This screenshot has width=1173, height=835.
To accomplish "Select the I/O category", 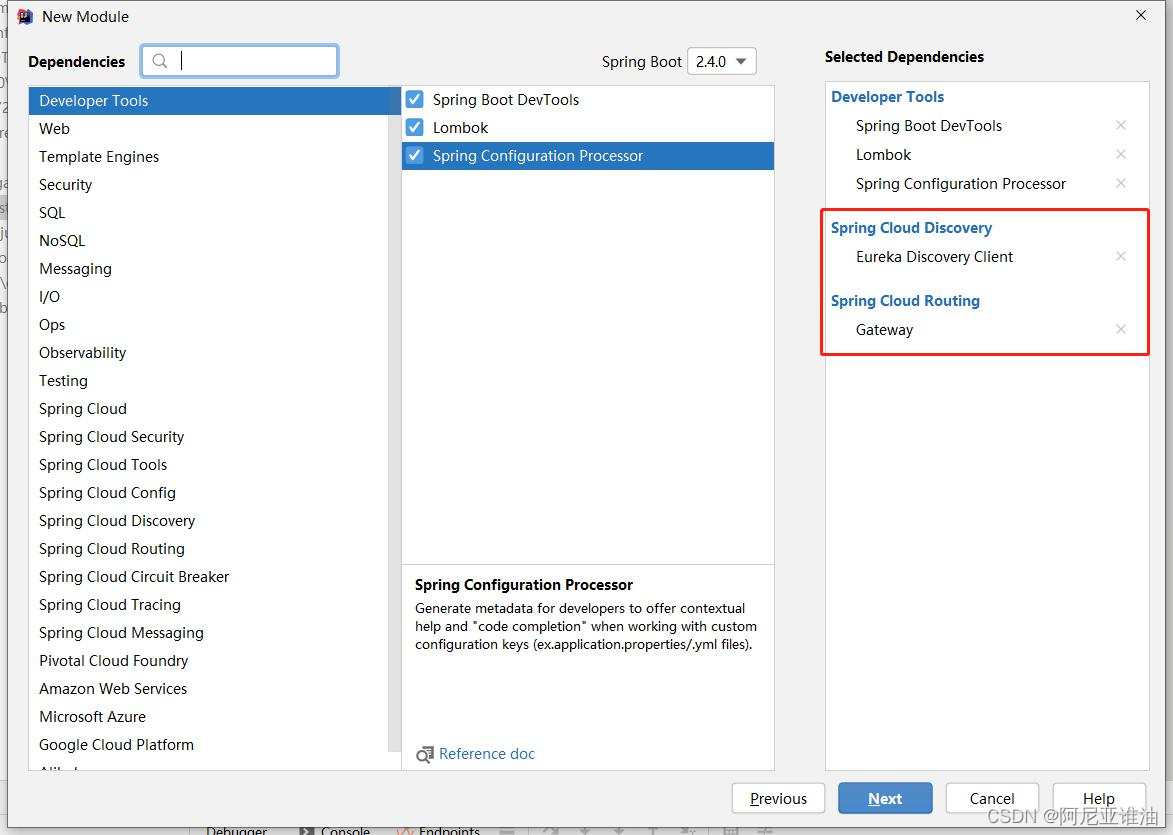I will [209, 297].
